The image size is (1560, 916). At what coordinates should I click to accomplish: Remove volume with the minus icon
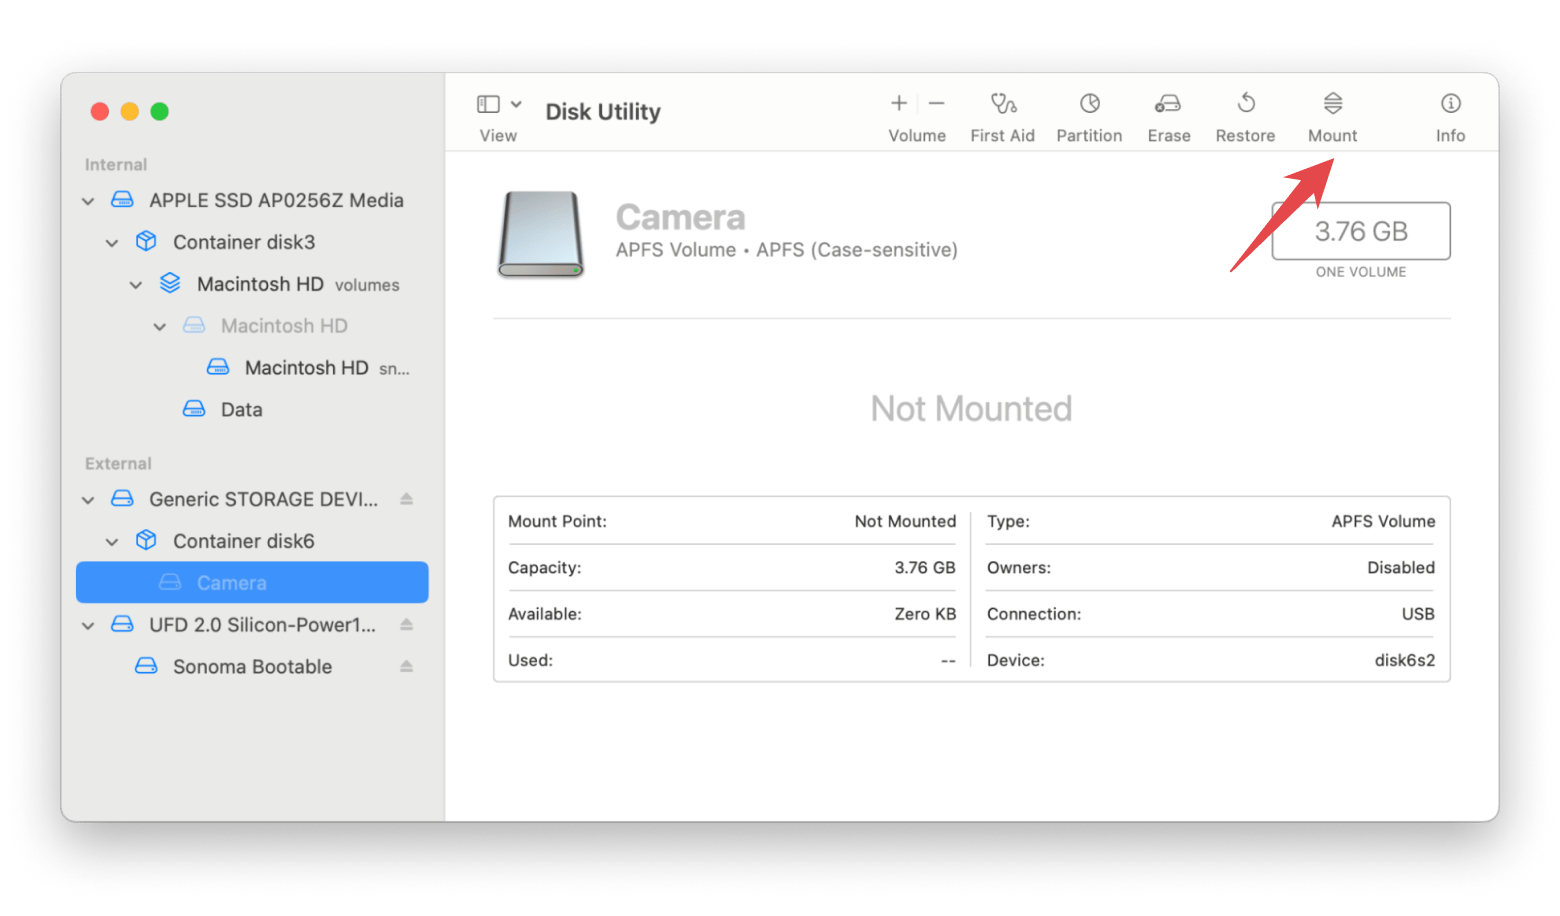[936, 103]
